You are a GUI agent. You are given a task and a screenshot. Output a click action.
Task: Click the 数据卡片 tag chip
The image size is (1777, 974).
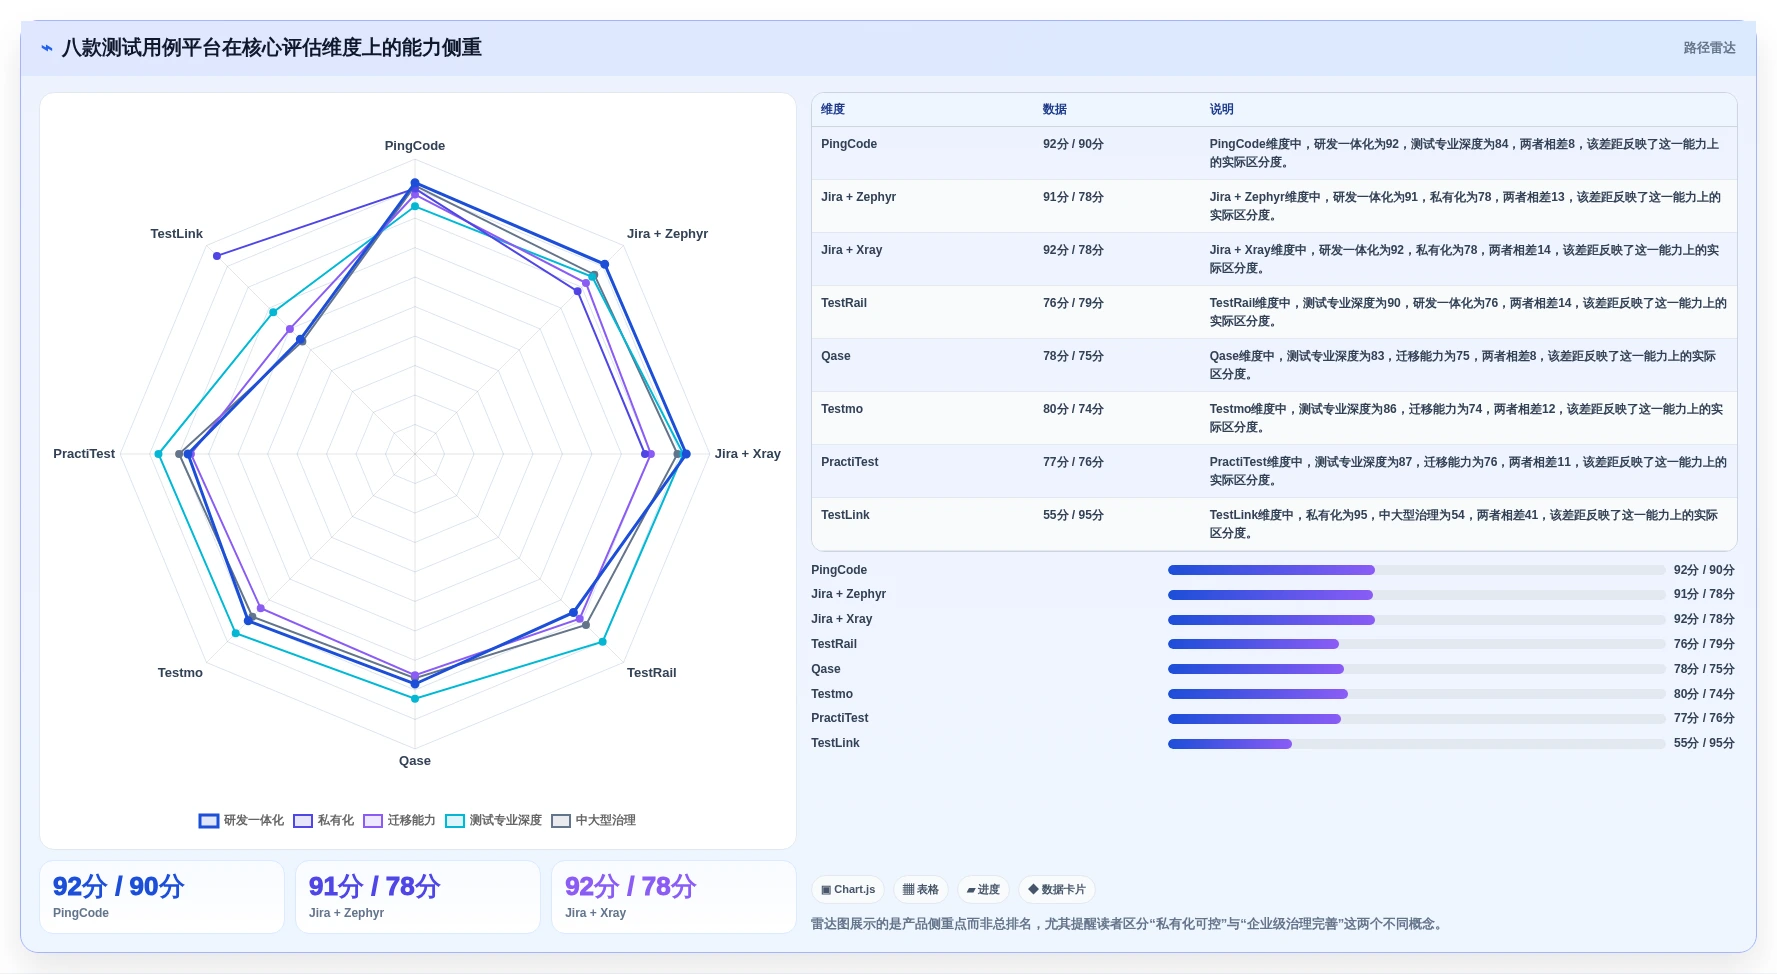[1056, 889]
